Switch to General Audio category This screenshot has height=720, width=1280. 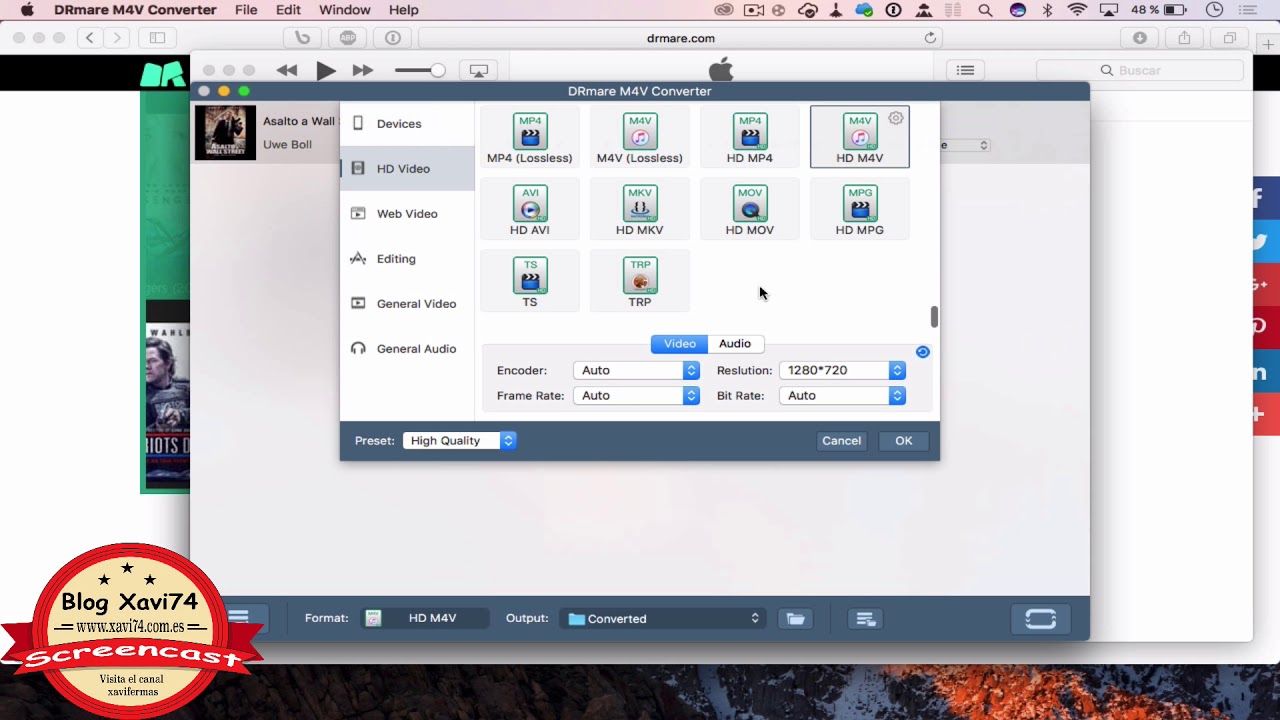(407, 349)
